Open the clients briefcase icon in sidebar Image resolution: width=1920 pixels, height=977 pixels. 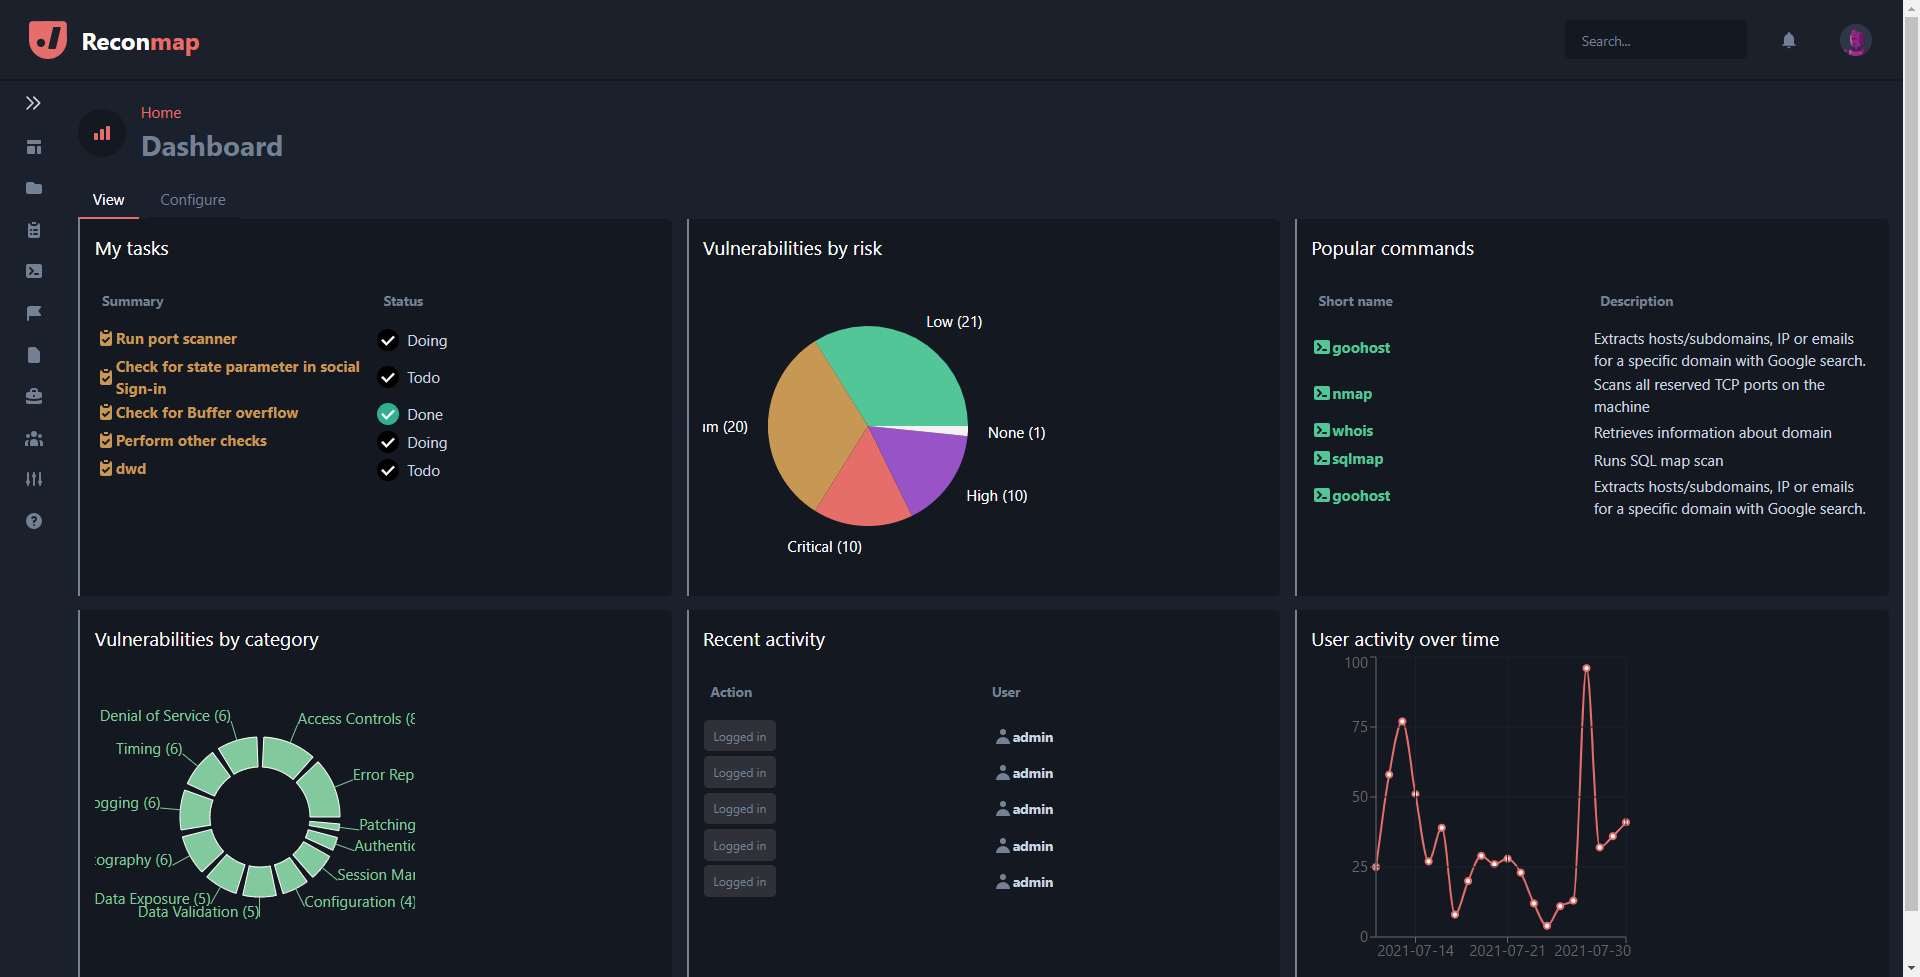pos(34,396)
